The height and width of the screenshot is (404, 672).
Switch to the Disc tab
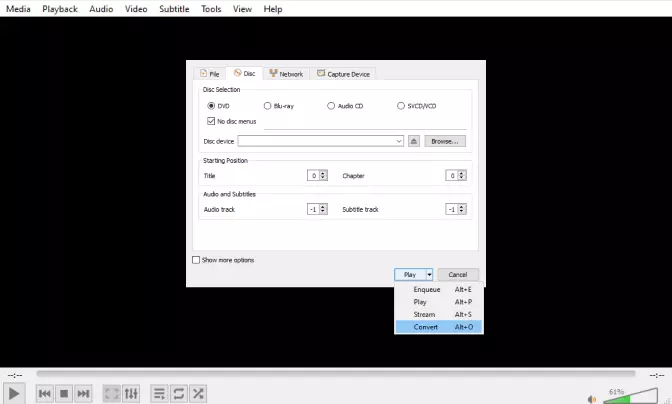(244, 73)
